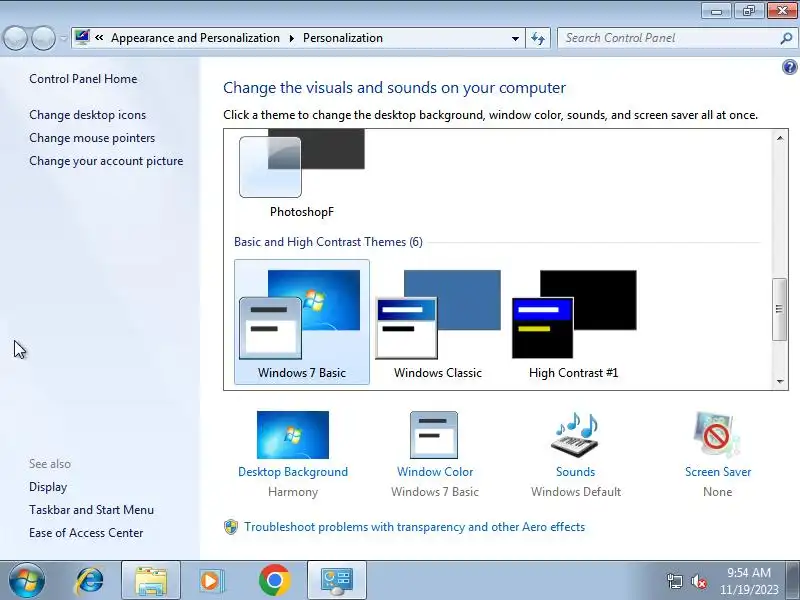800x600 pixels.
Task: Click the Sounds text link
Action: coord(576,472)
